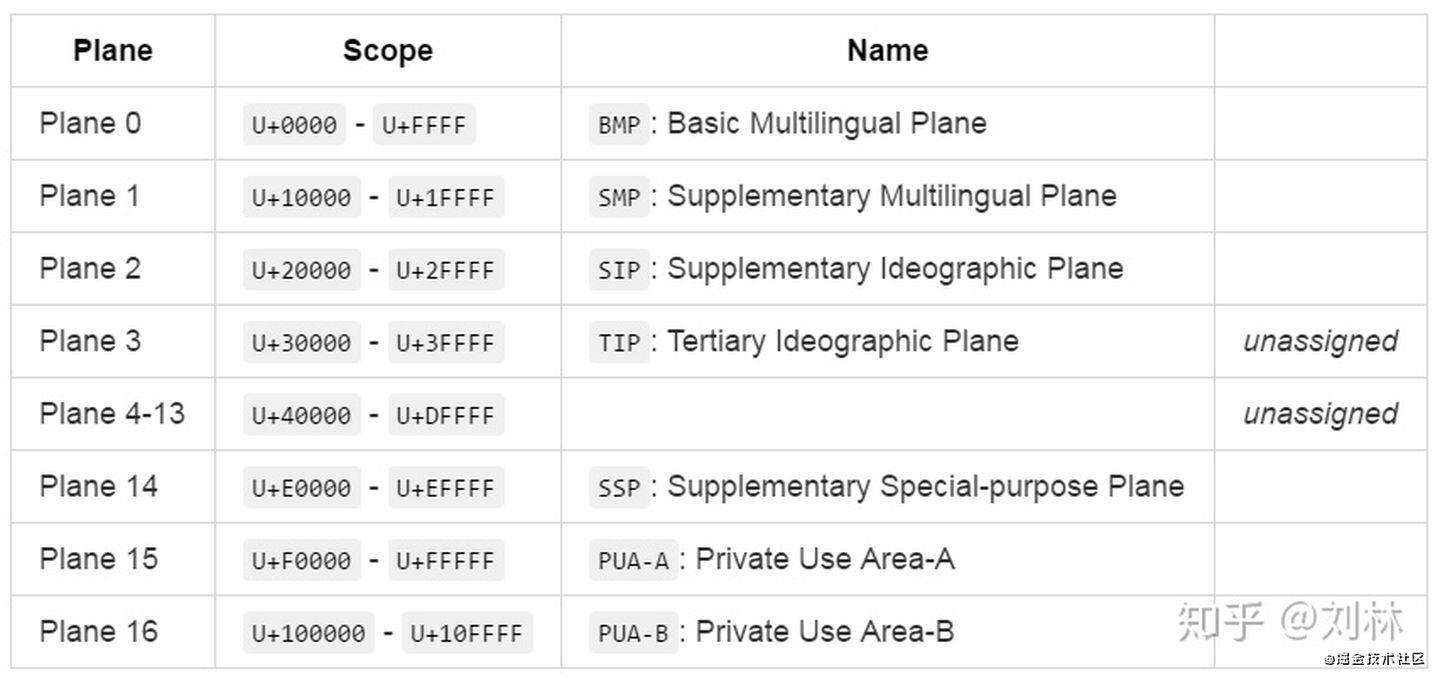
Task: Select the U+10000 code tag
Action: click(301, 198)
